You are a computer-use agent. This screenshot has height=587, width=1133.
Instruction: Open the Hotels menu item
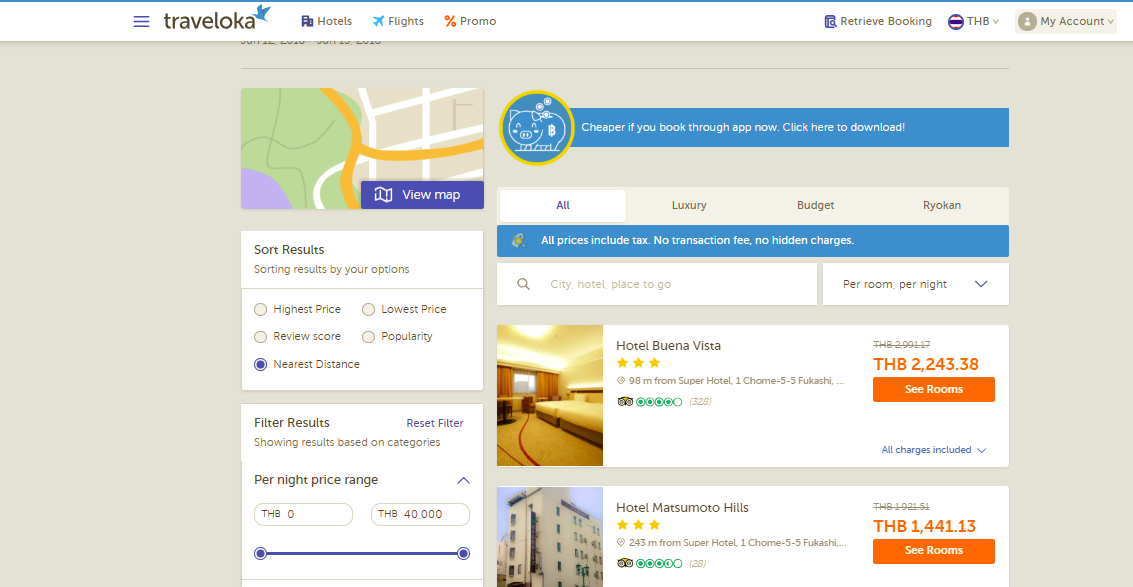pos(326,22)
